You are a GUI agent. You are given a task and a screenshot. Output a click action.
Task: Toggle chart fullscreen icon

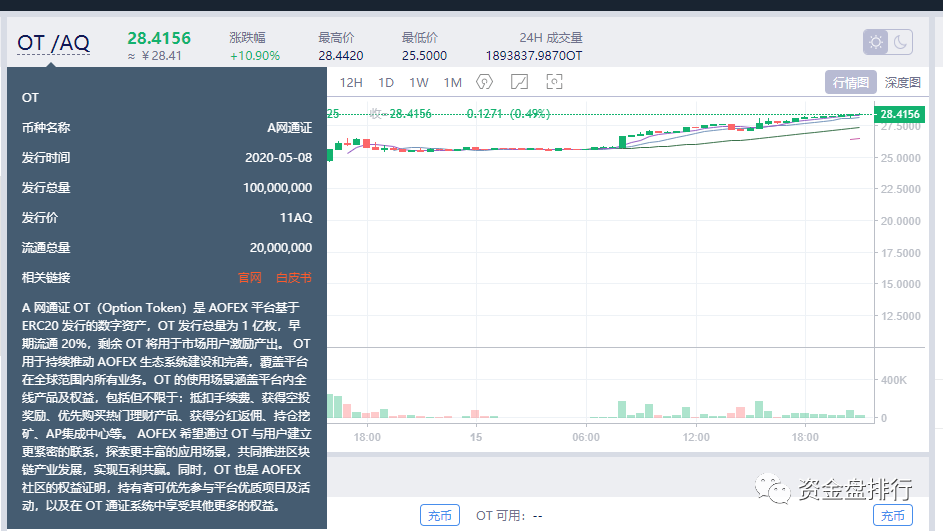click(554, 82)
